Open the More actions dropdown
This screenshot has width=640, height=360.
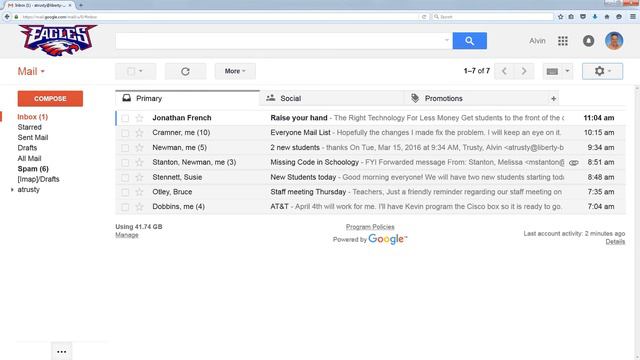click(235, 71)
